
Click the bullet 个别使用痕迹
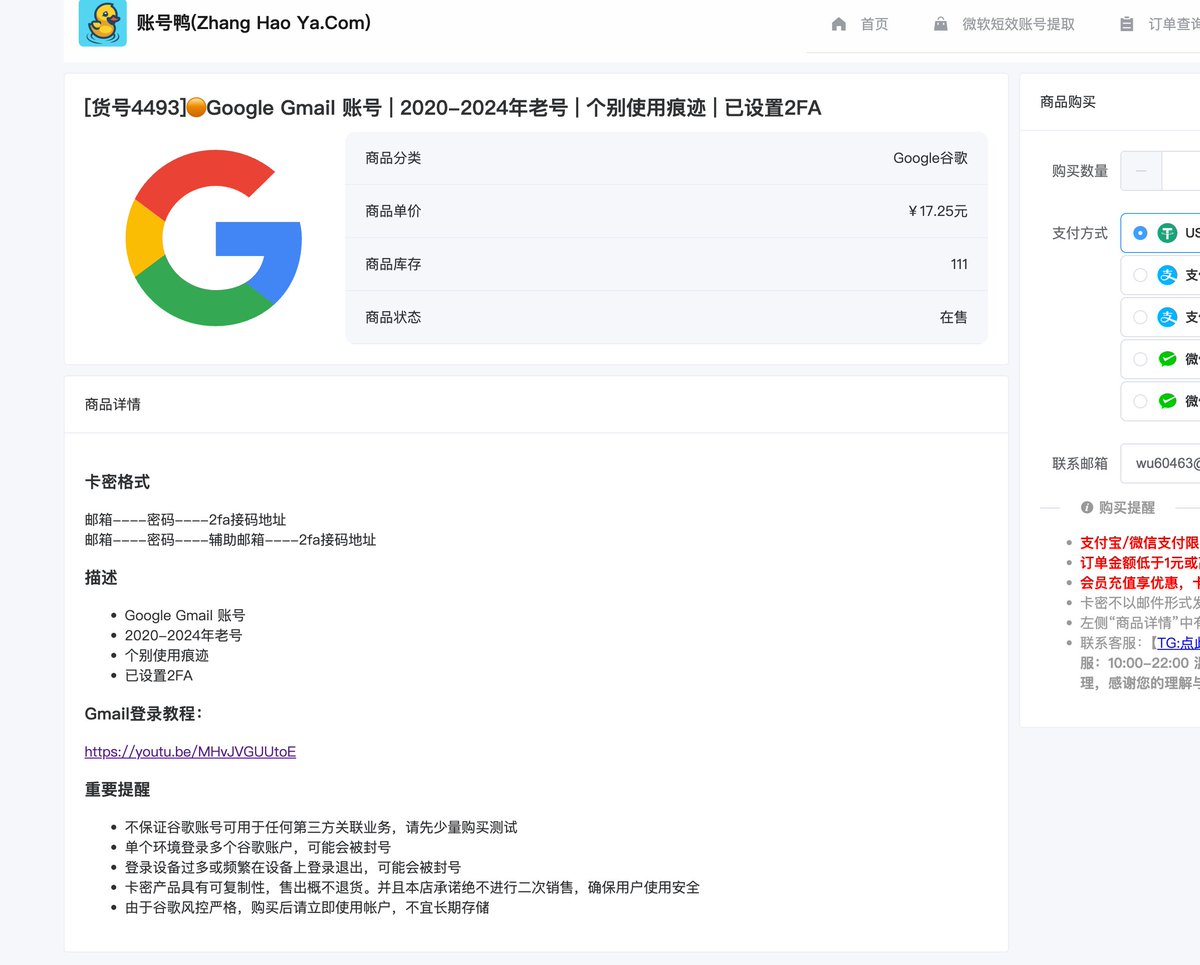pyautogui.click(x=167, y=655)
